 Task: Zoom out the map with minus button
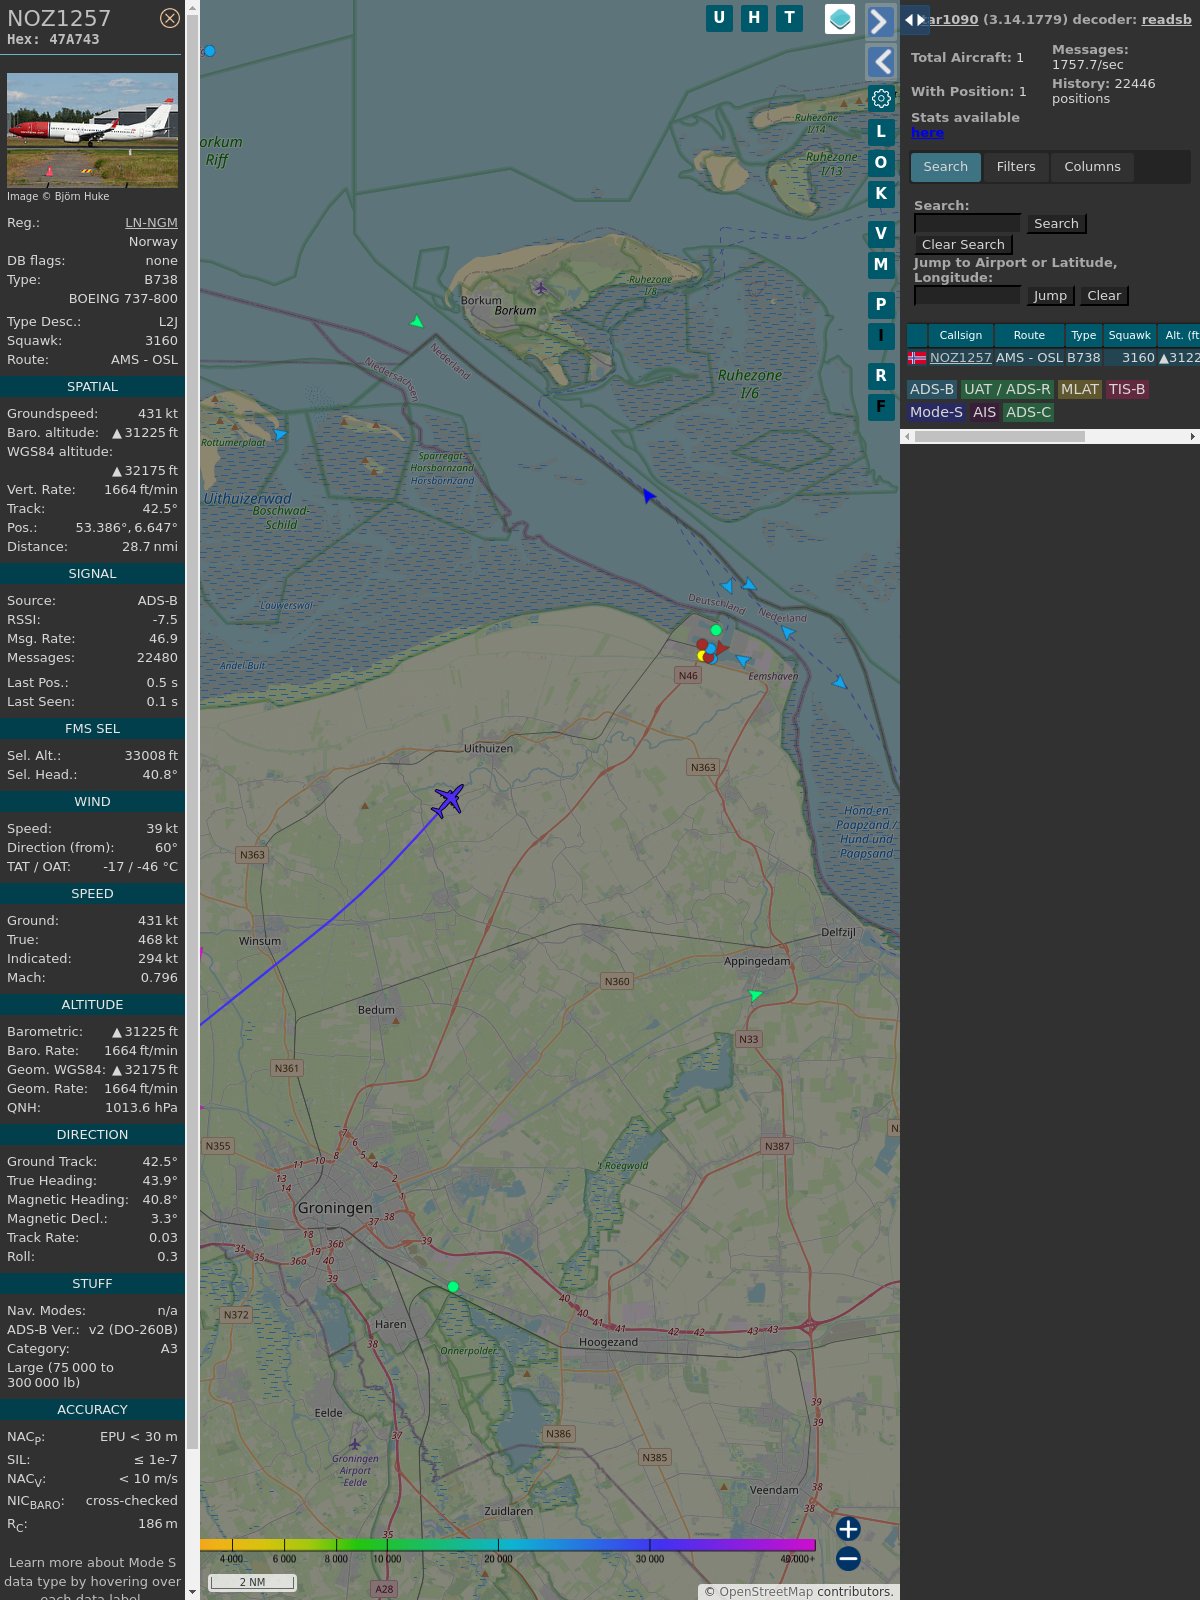848,1558
